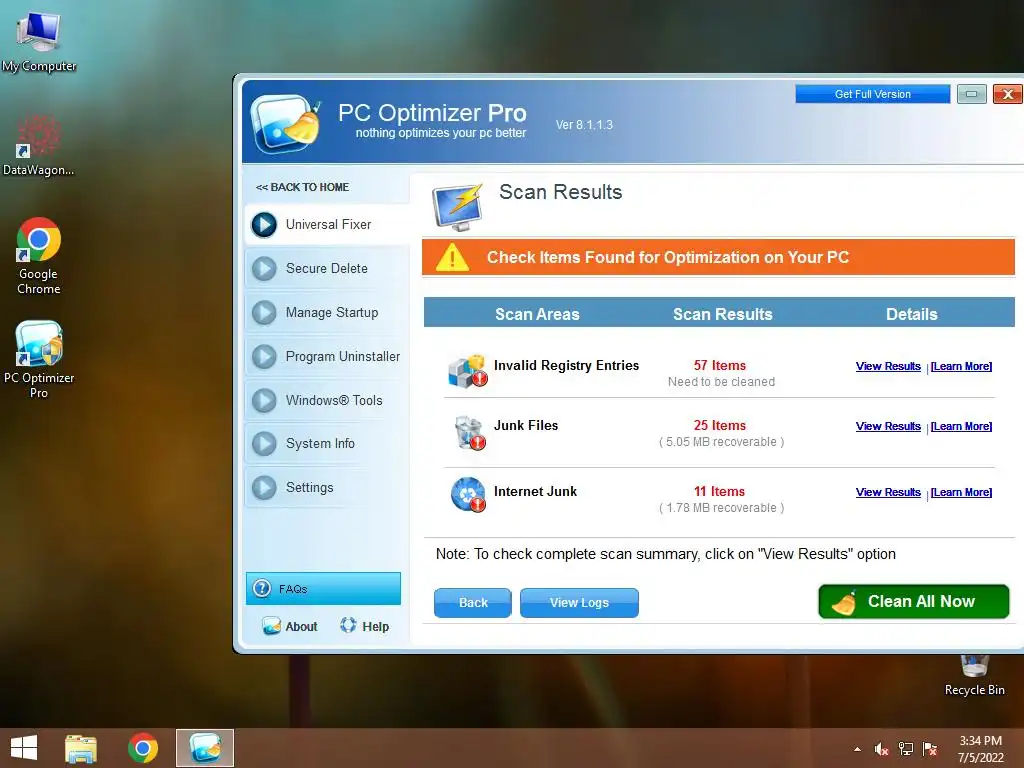Click the Action Center flag icon

930,749
